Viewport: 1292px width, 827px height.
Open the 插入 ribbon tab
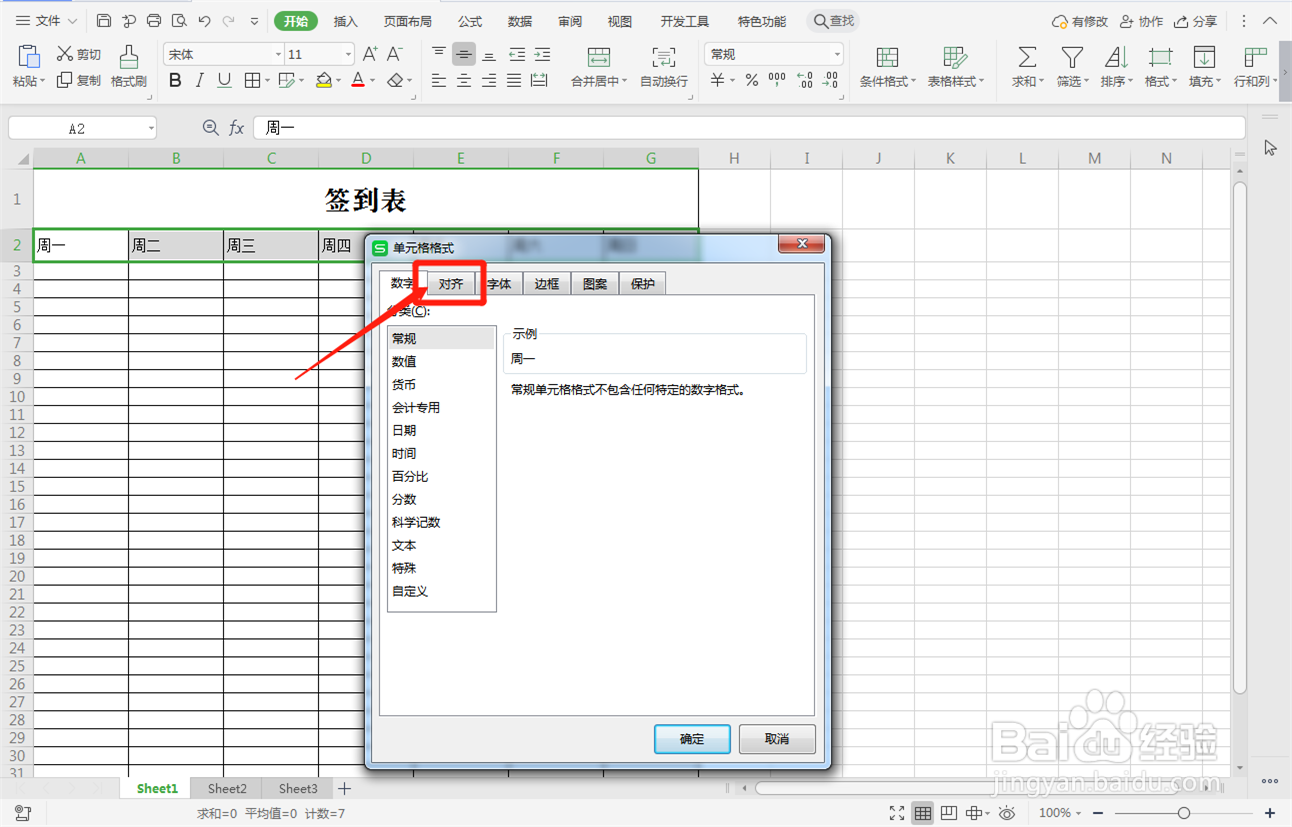click(345, 20)
